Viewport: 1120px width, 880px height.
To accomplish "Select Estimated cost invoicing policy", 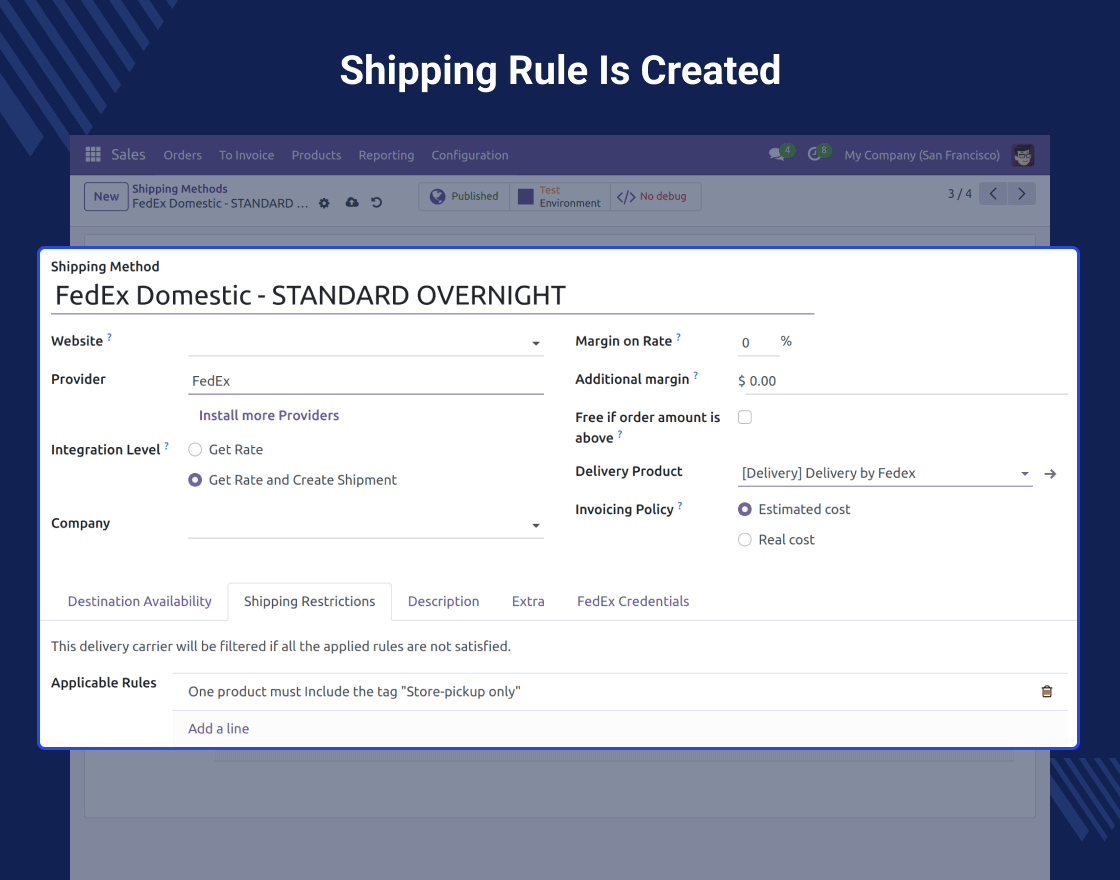I will pyautogui.click(x=745, y=509).
